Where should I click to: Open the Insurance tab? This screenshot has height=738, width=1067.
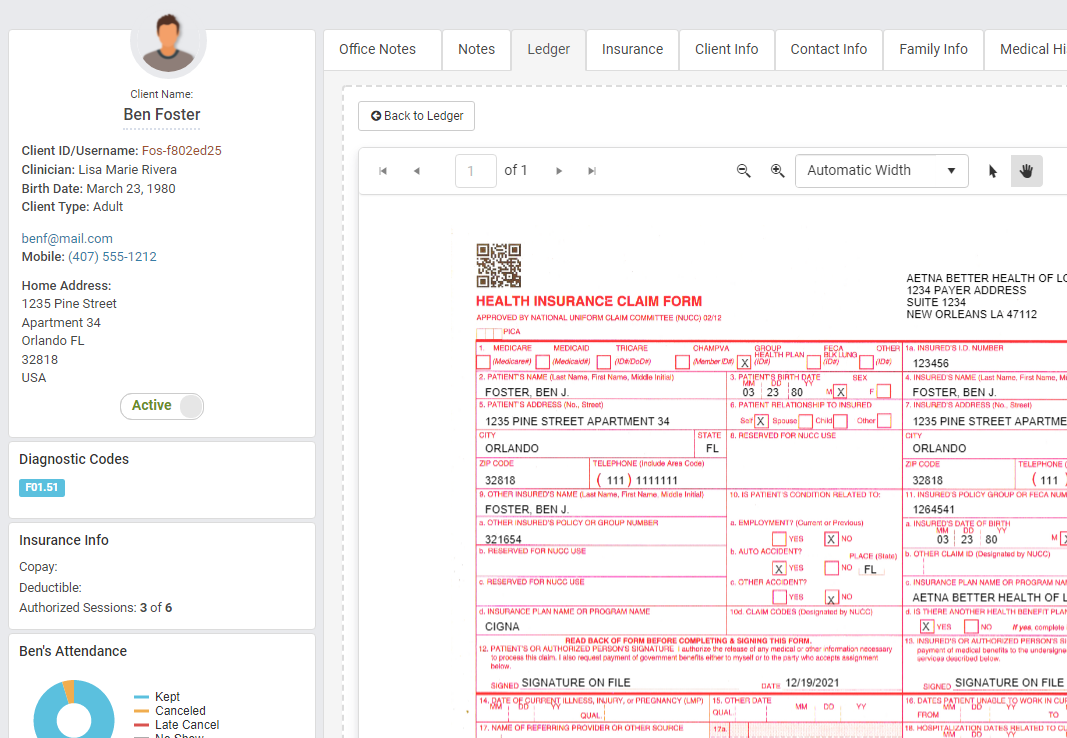[x=632, y=49]
